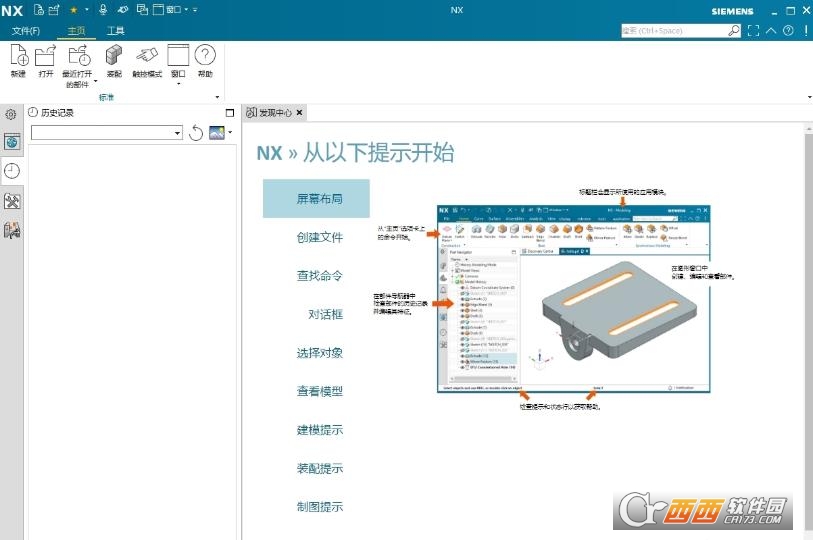Close the 发现中心 tab
813x540 pixels.
pyautogui.click(x=299, y=113)
